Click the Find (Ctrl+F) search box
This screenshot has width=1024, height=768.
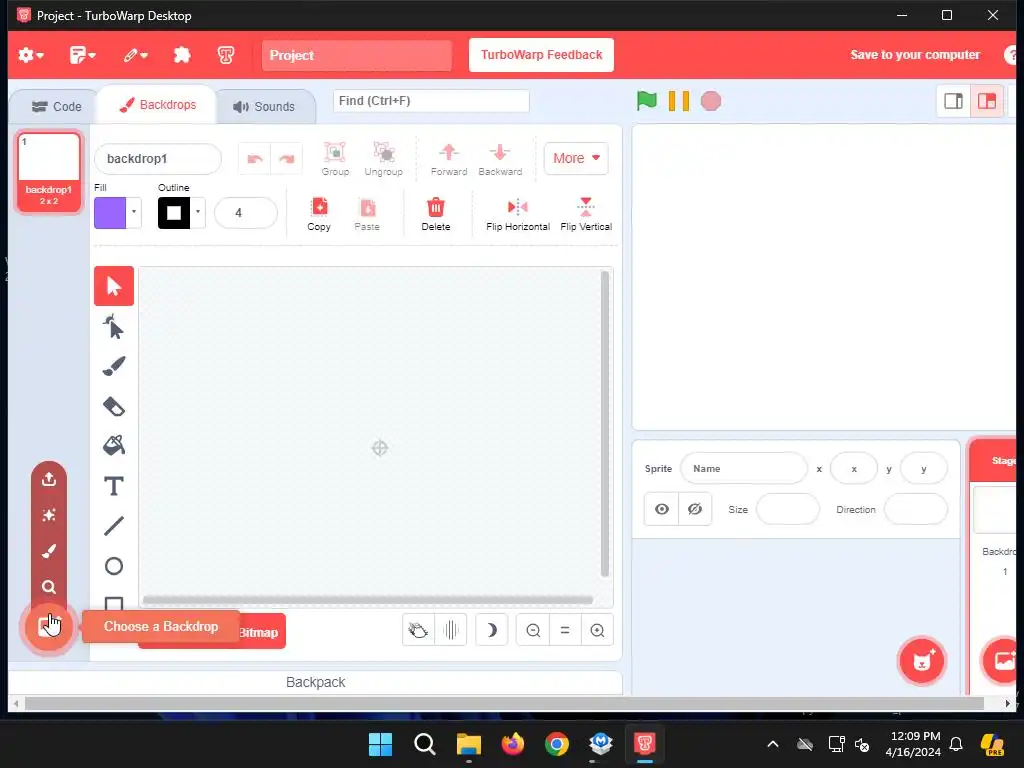[x=431, y=101]
